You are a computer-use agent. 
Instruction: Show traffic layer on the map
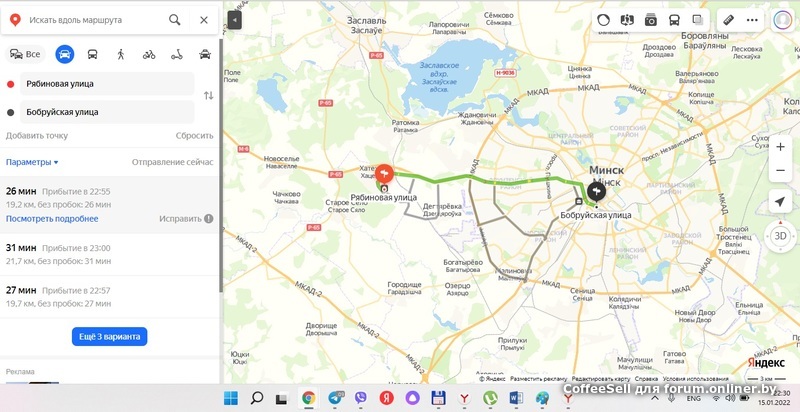tap(604, 19)
